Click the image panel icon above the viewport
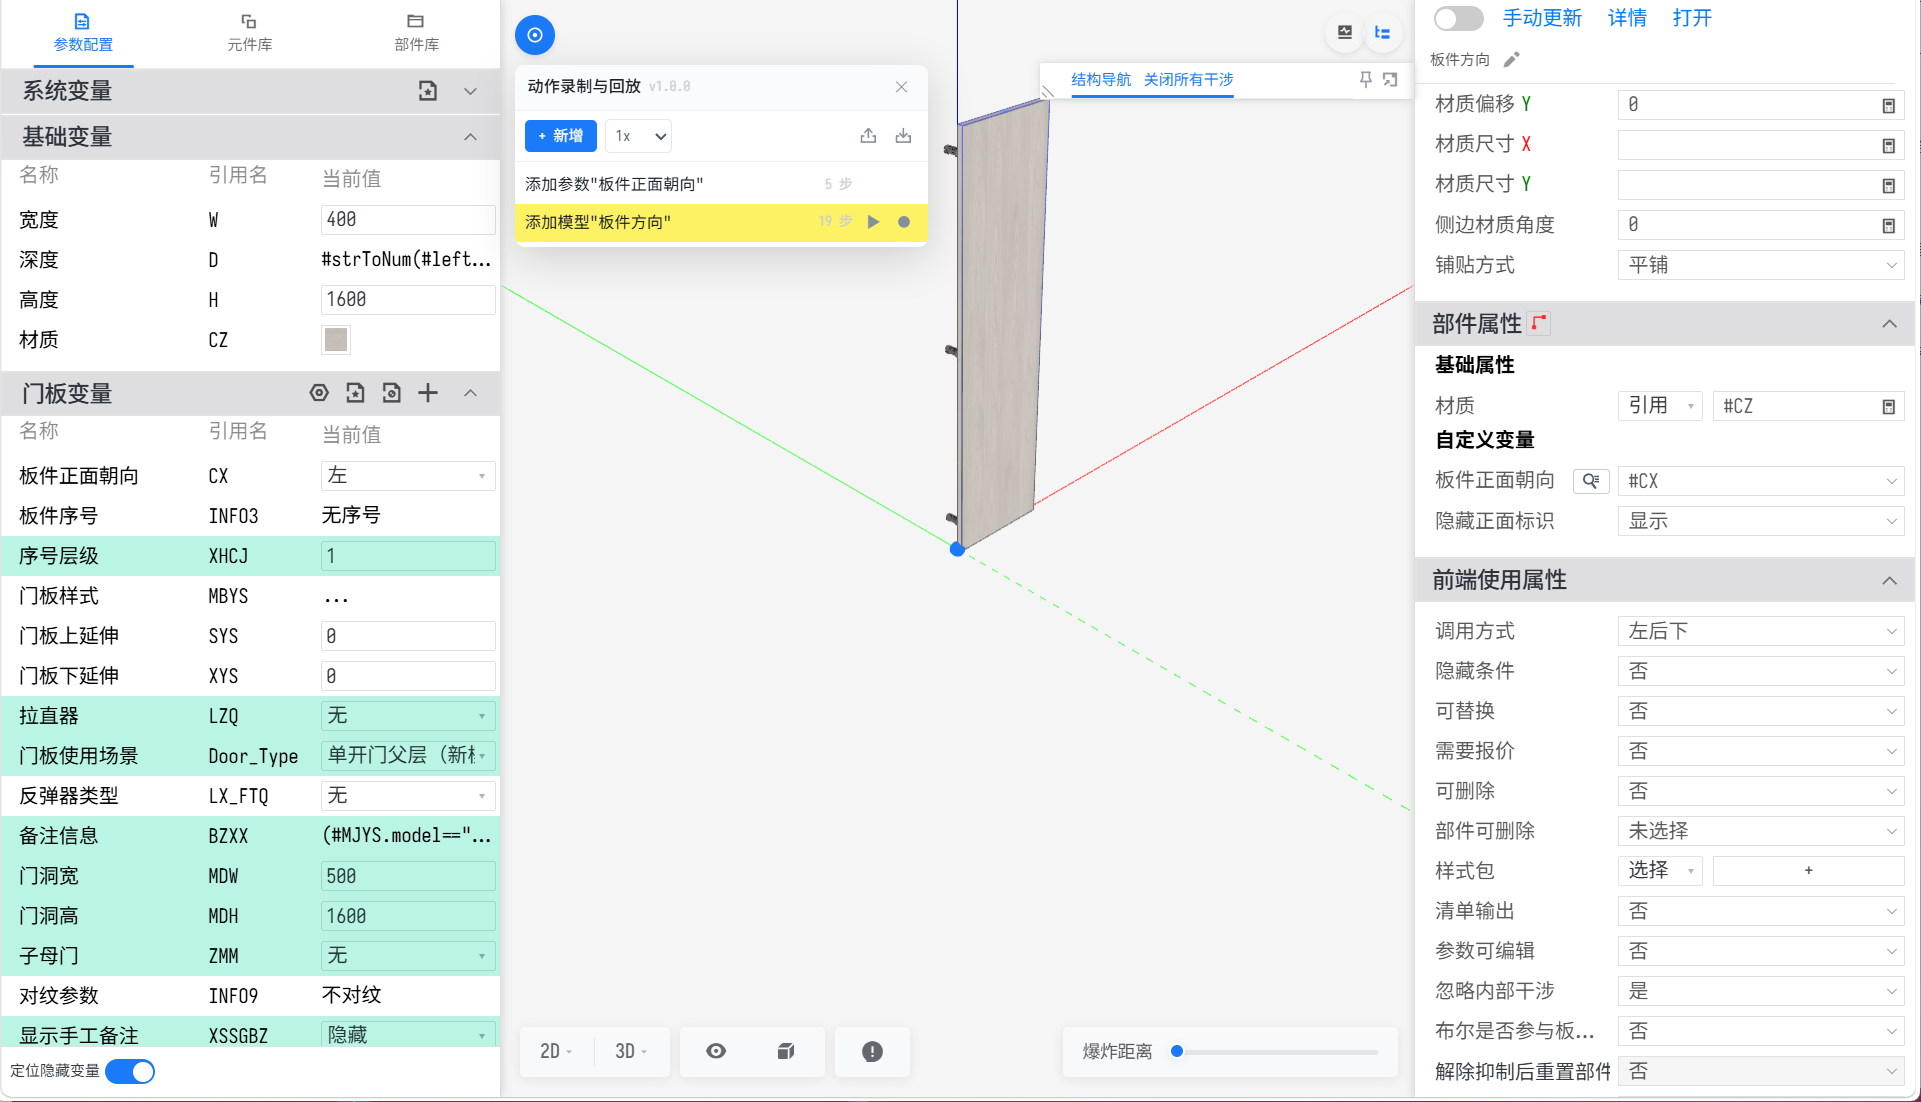This screenshot has width=1921, height=1102. click(x=1345, y=33)
